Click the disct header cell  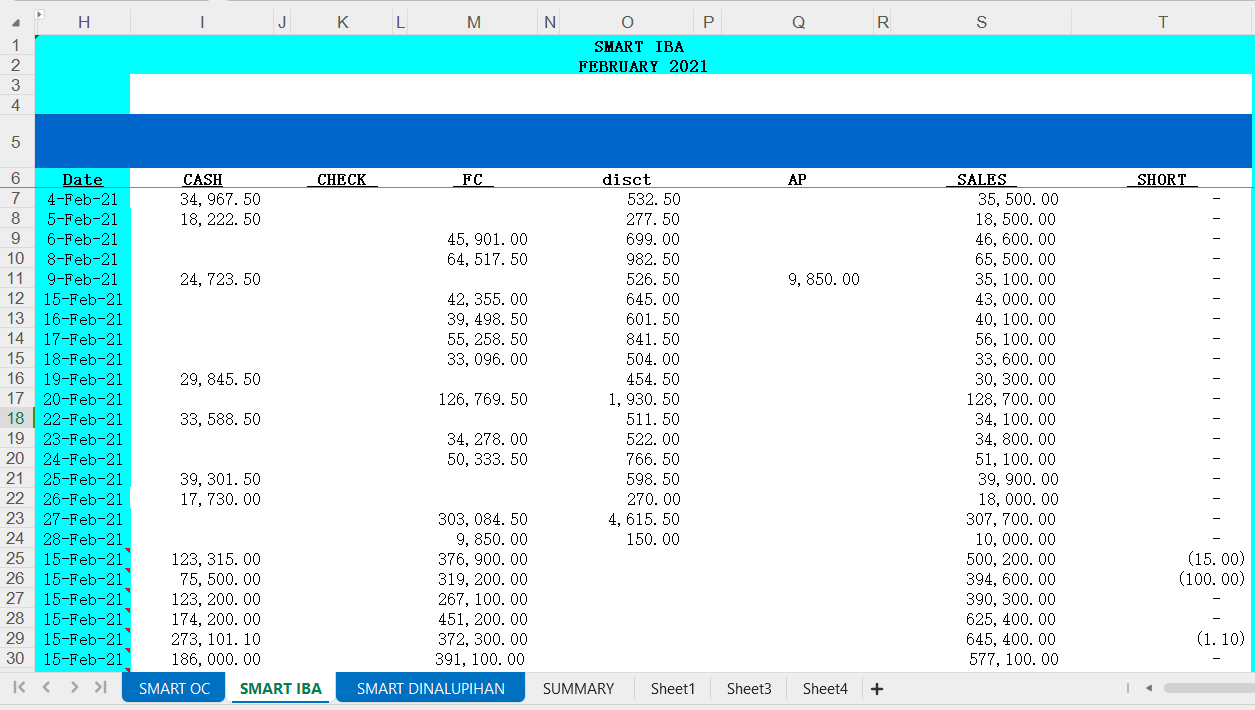pyautogui.click(x=627, y=179)
